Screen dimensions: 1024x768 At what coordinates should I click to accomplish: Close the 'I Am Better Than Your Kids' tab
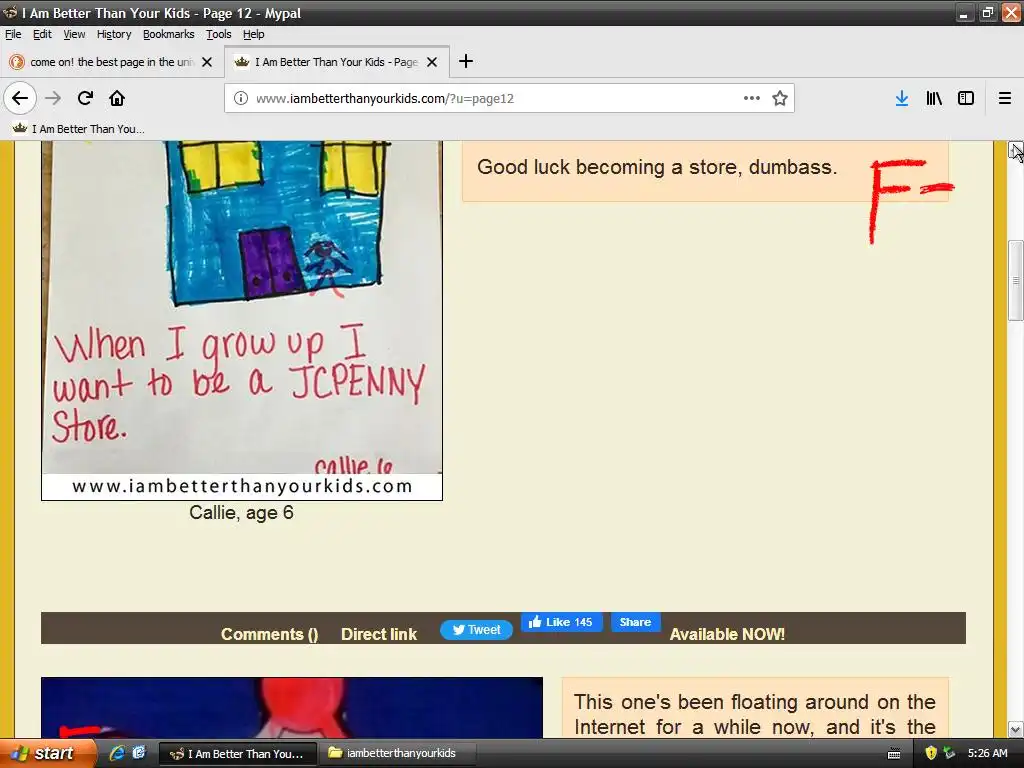point(432,62)
